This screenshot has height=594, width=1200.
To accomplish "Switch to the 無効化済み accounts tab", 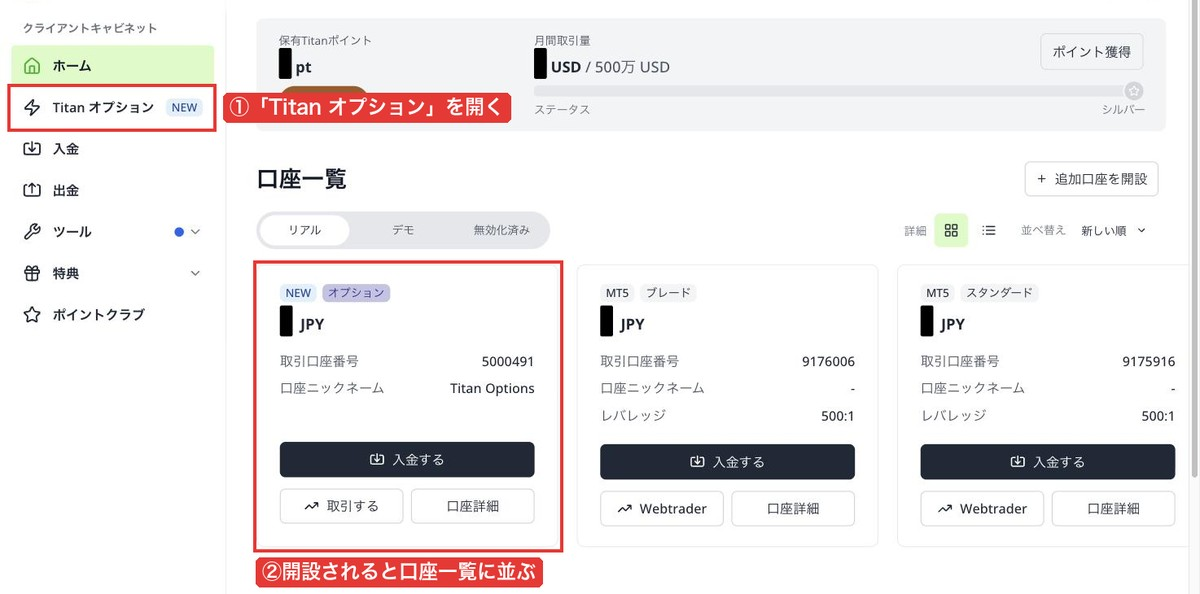I will click(x=501, y=230).
